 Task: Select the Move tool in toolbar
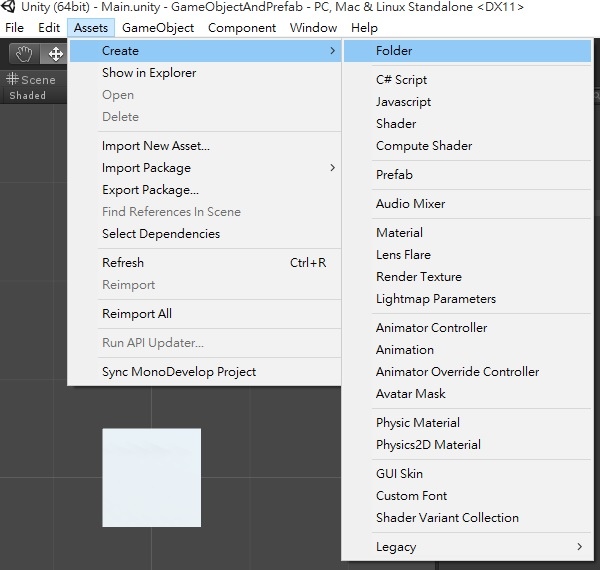[56, 54]
